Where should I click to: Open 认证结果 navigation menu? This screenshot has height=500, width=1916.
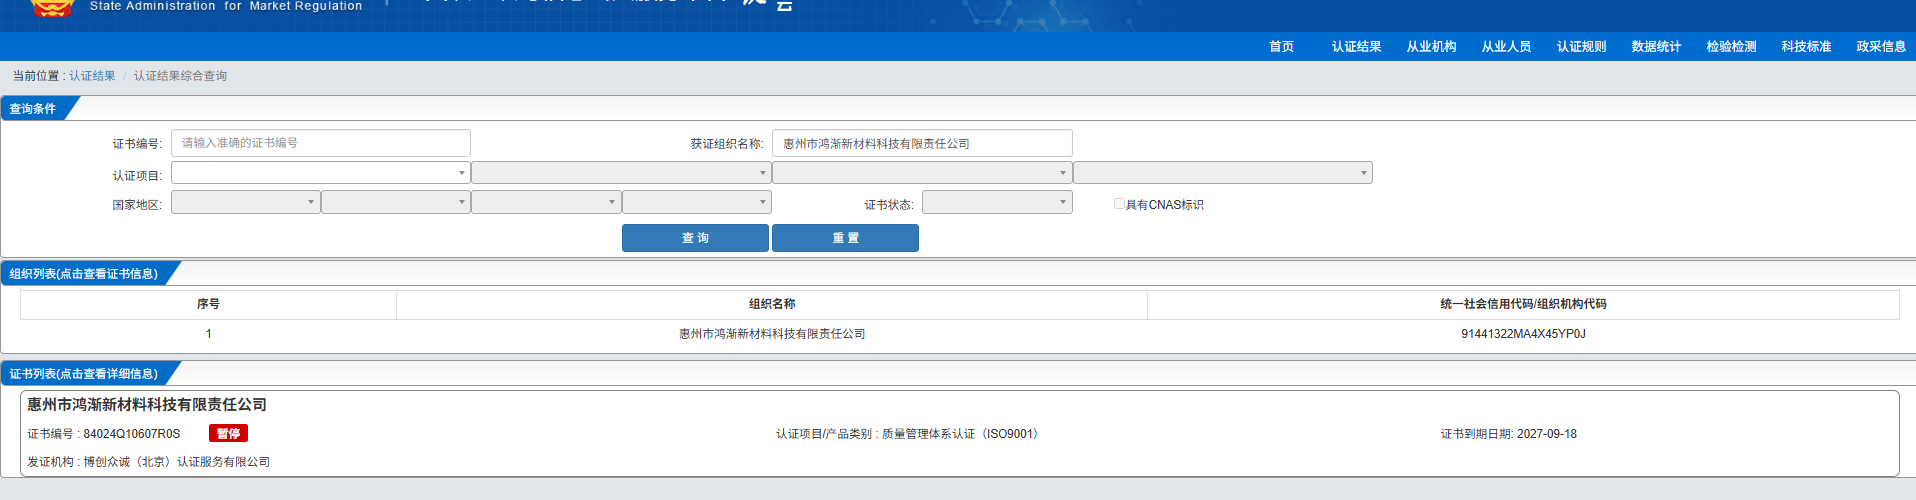pyautogui.click(x=1356, y=47)
